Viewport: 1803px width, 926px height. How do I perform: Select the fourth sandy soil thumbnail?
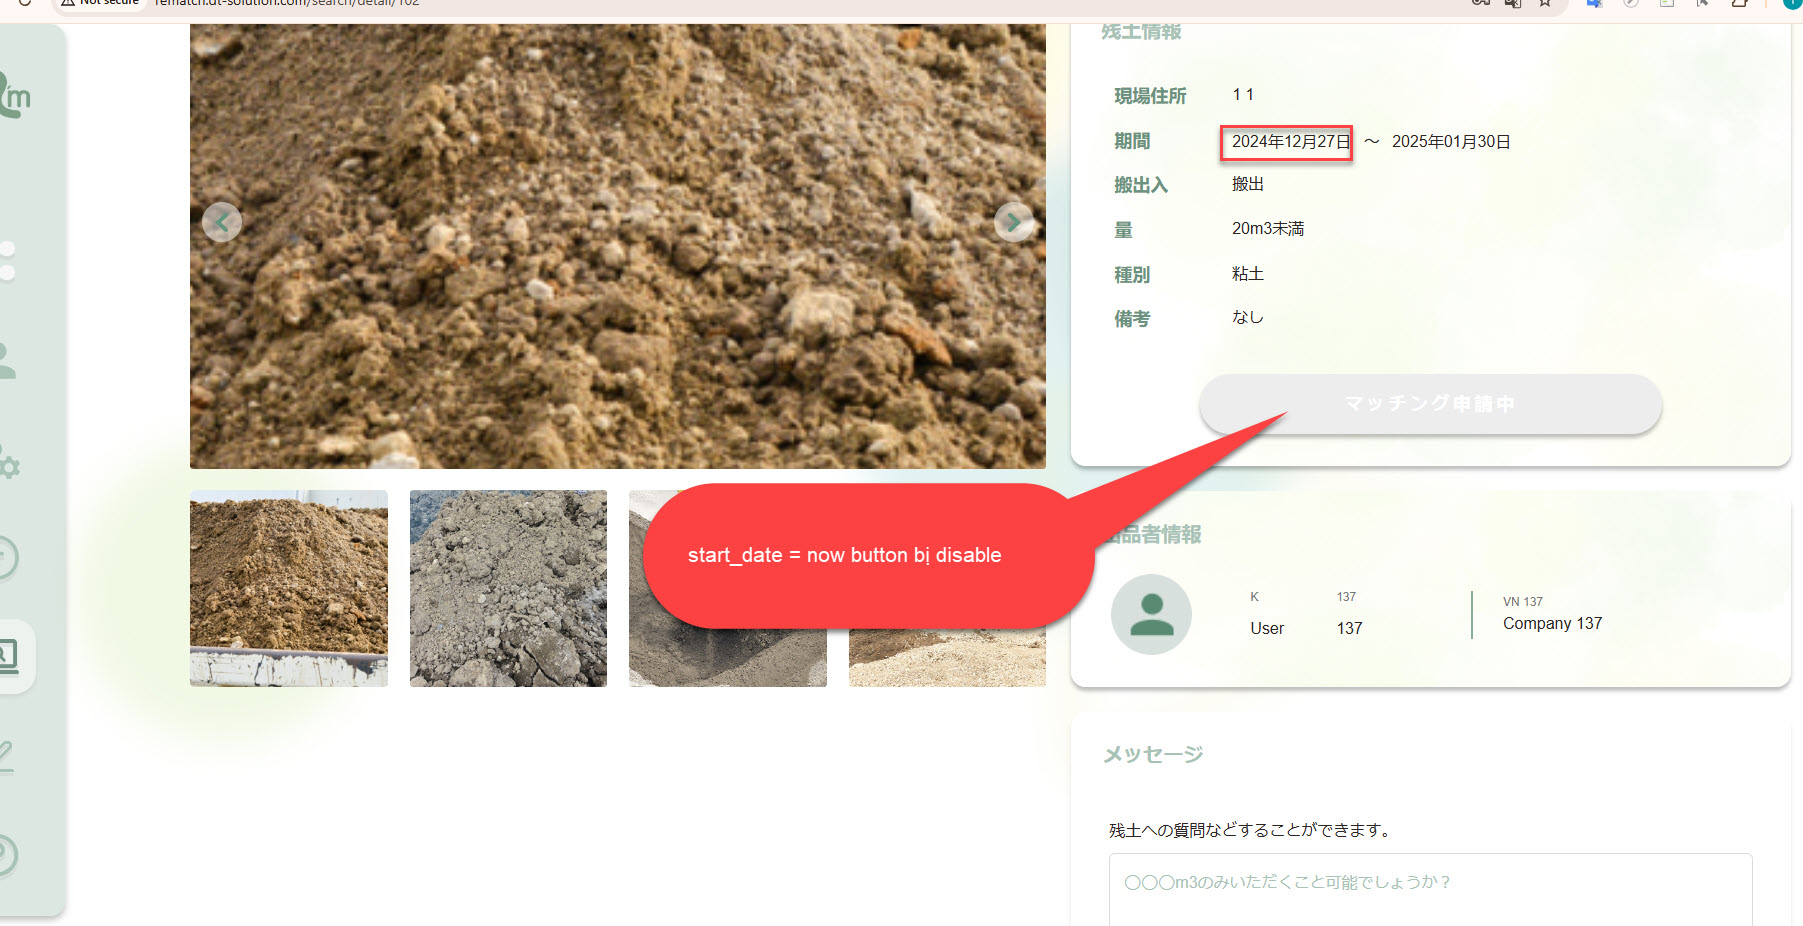pos(947,658)
